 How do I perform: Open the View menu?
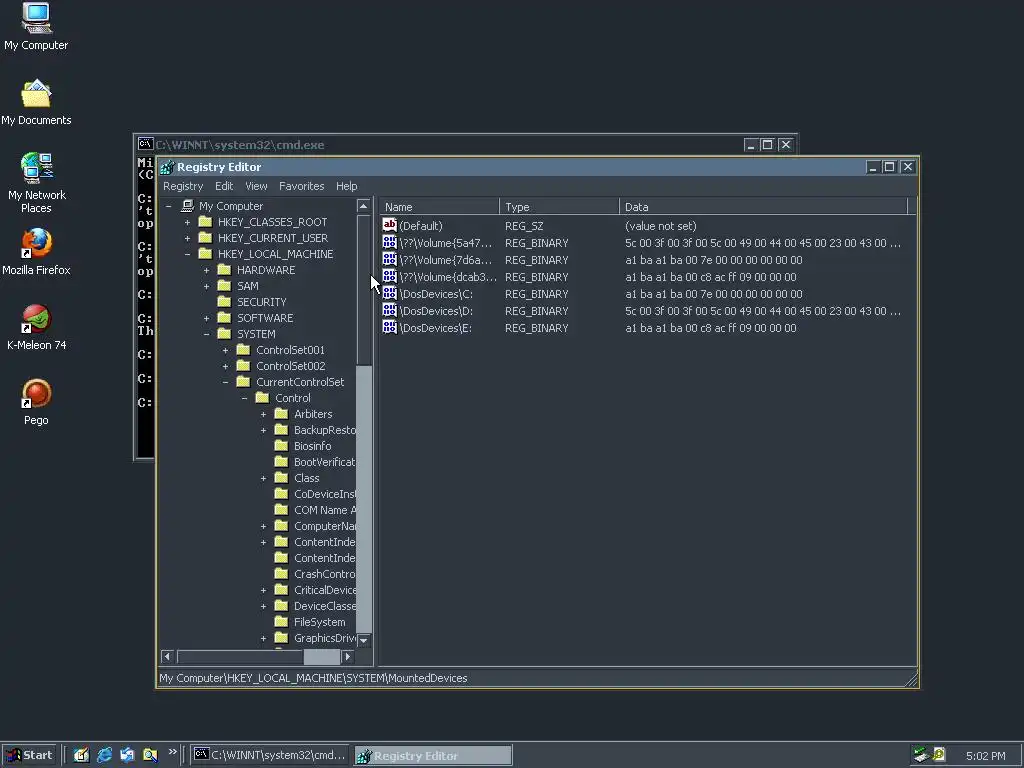point(256,186)
